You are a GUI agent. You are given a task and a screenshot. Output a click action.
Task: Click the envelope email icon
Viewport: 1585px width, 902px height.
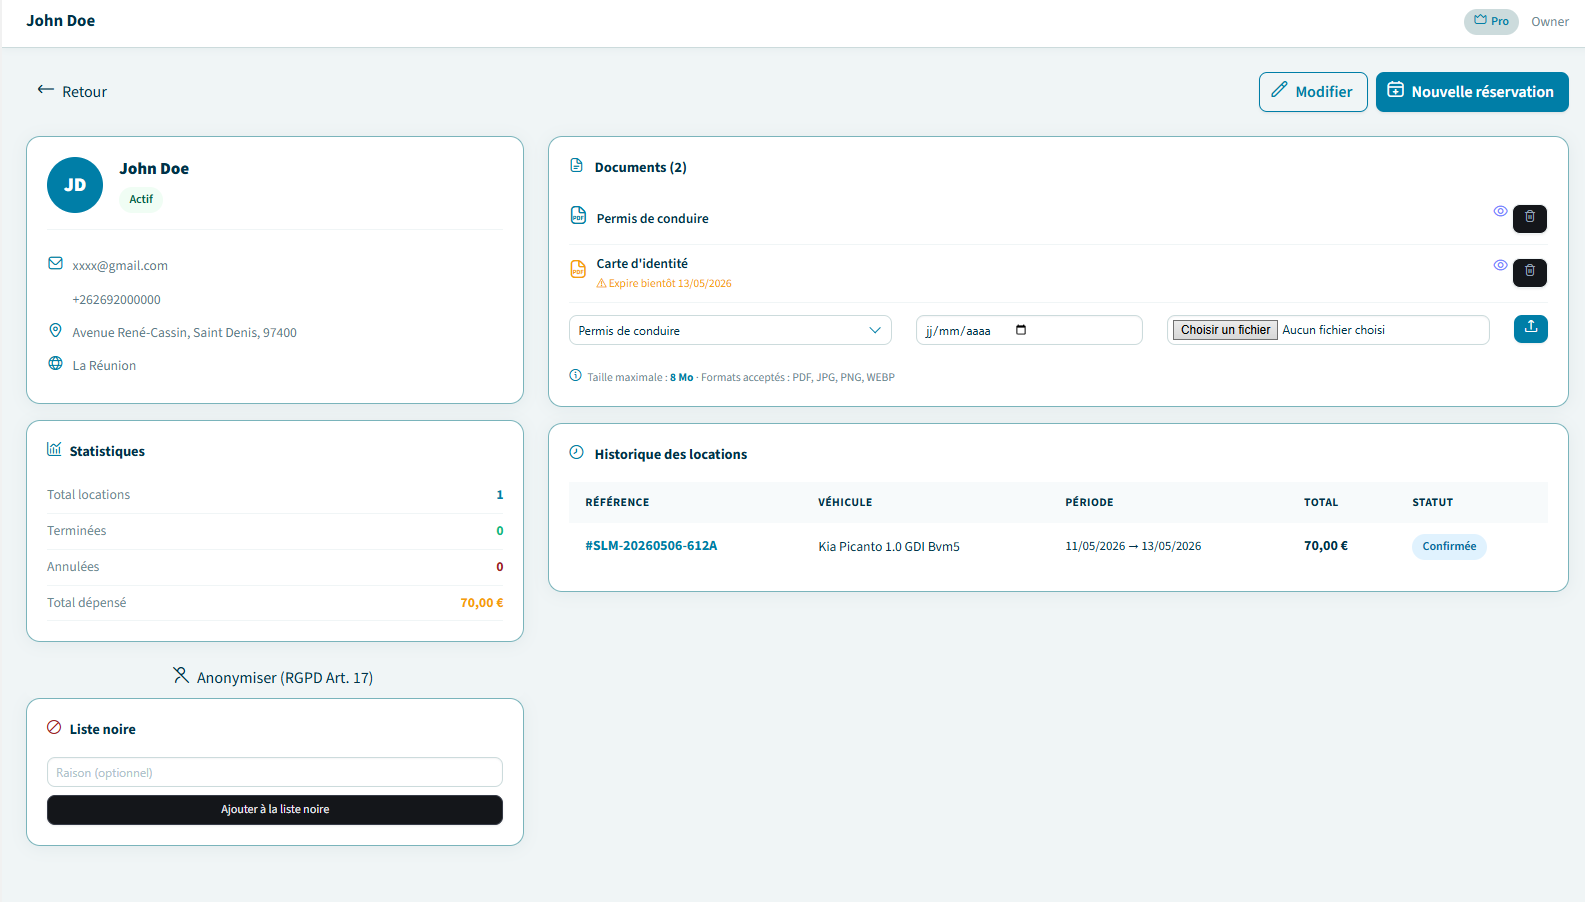[x=55, y=264]
